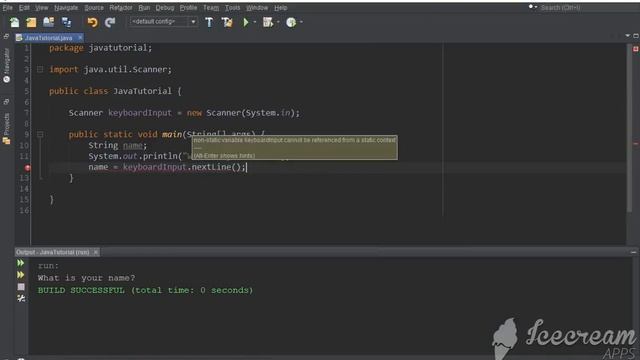Viewport: 640px width, 360px height.
Task: Click the Undo arrow icon
Action: [x=93, y=22]
